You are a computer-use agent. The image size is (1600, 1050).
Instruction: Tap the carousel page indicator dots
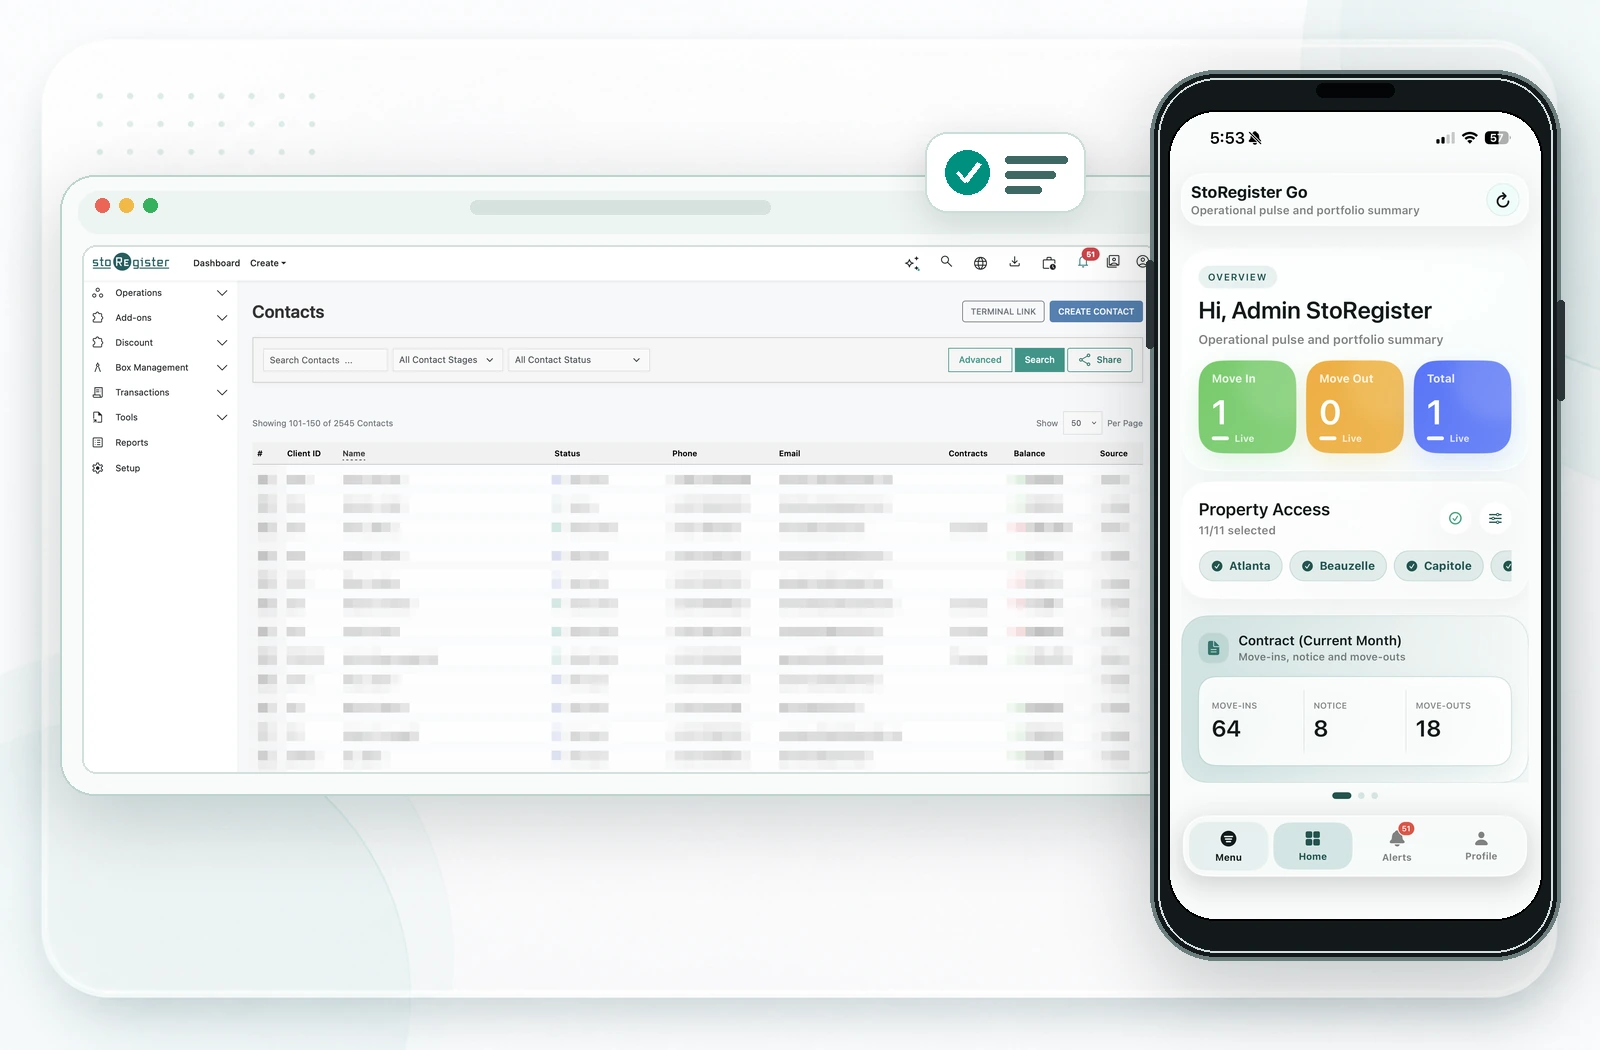(x=1355, y=796)
